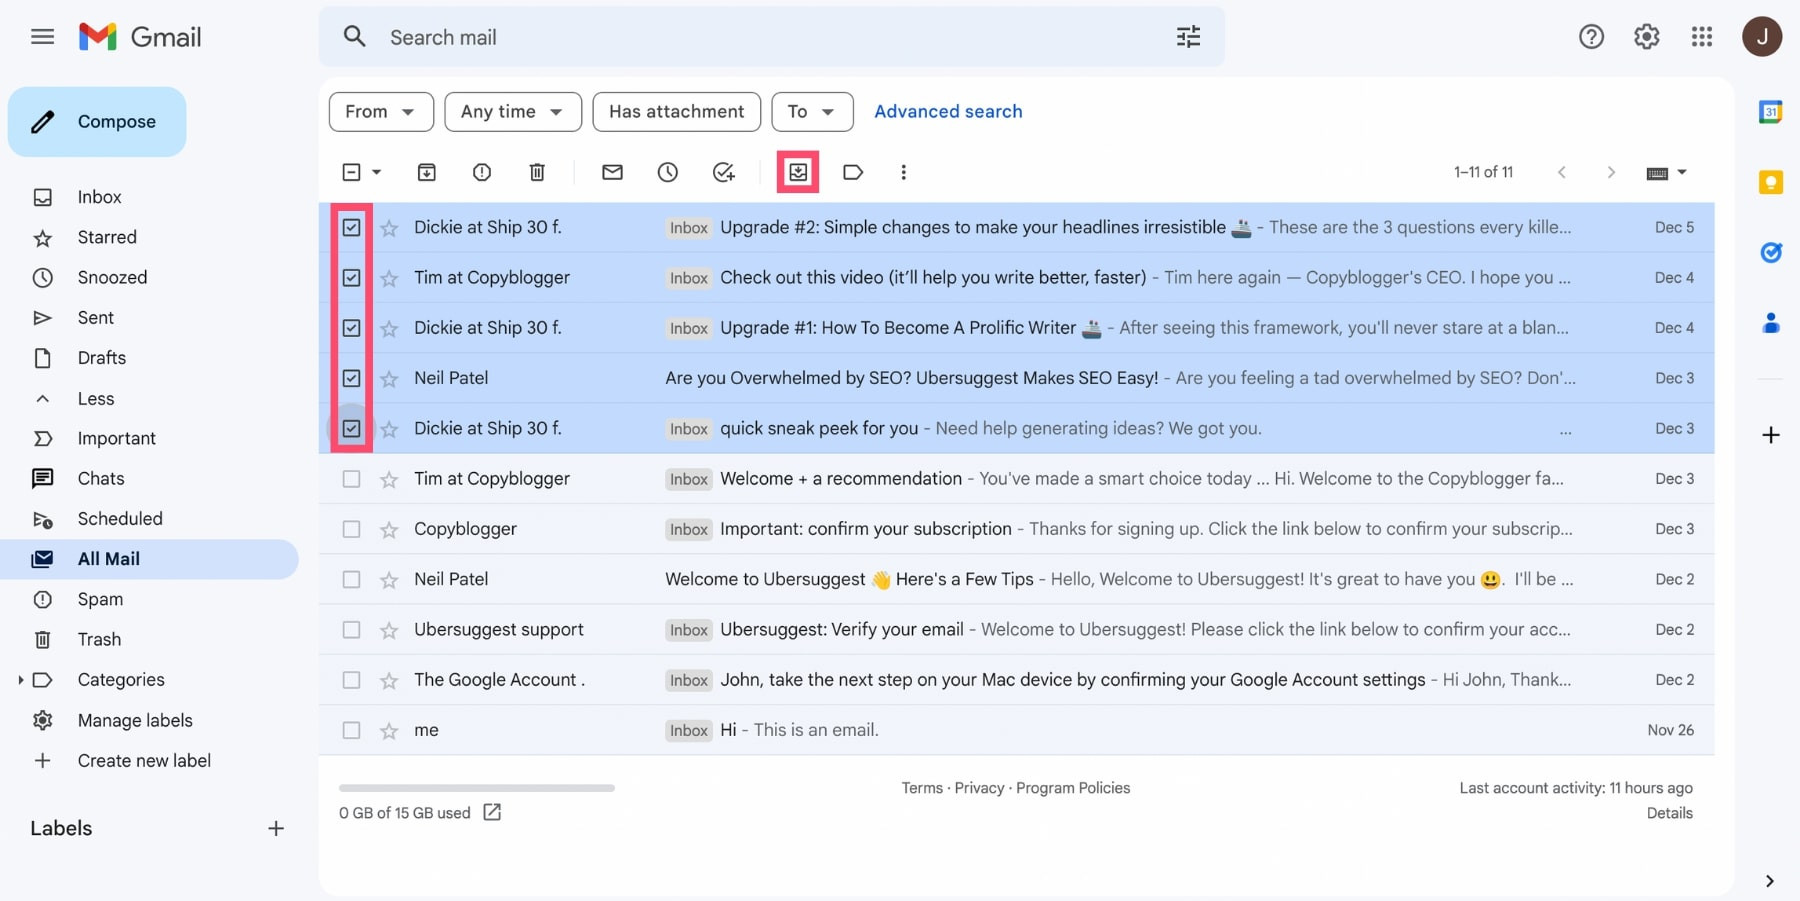The height and width of the screenshot is (901, 1800).
Task: Uncheck Tim at Copyblogger video email
Action: click(351, 277)
